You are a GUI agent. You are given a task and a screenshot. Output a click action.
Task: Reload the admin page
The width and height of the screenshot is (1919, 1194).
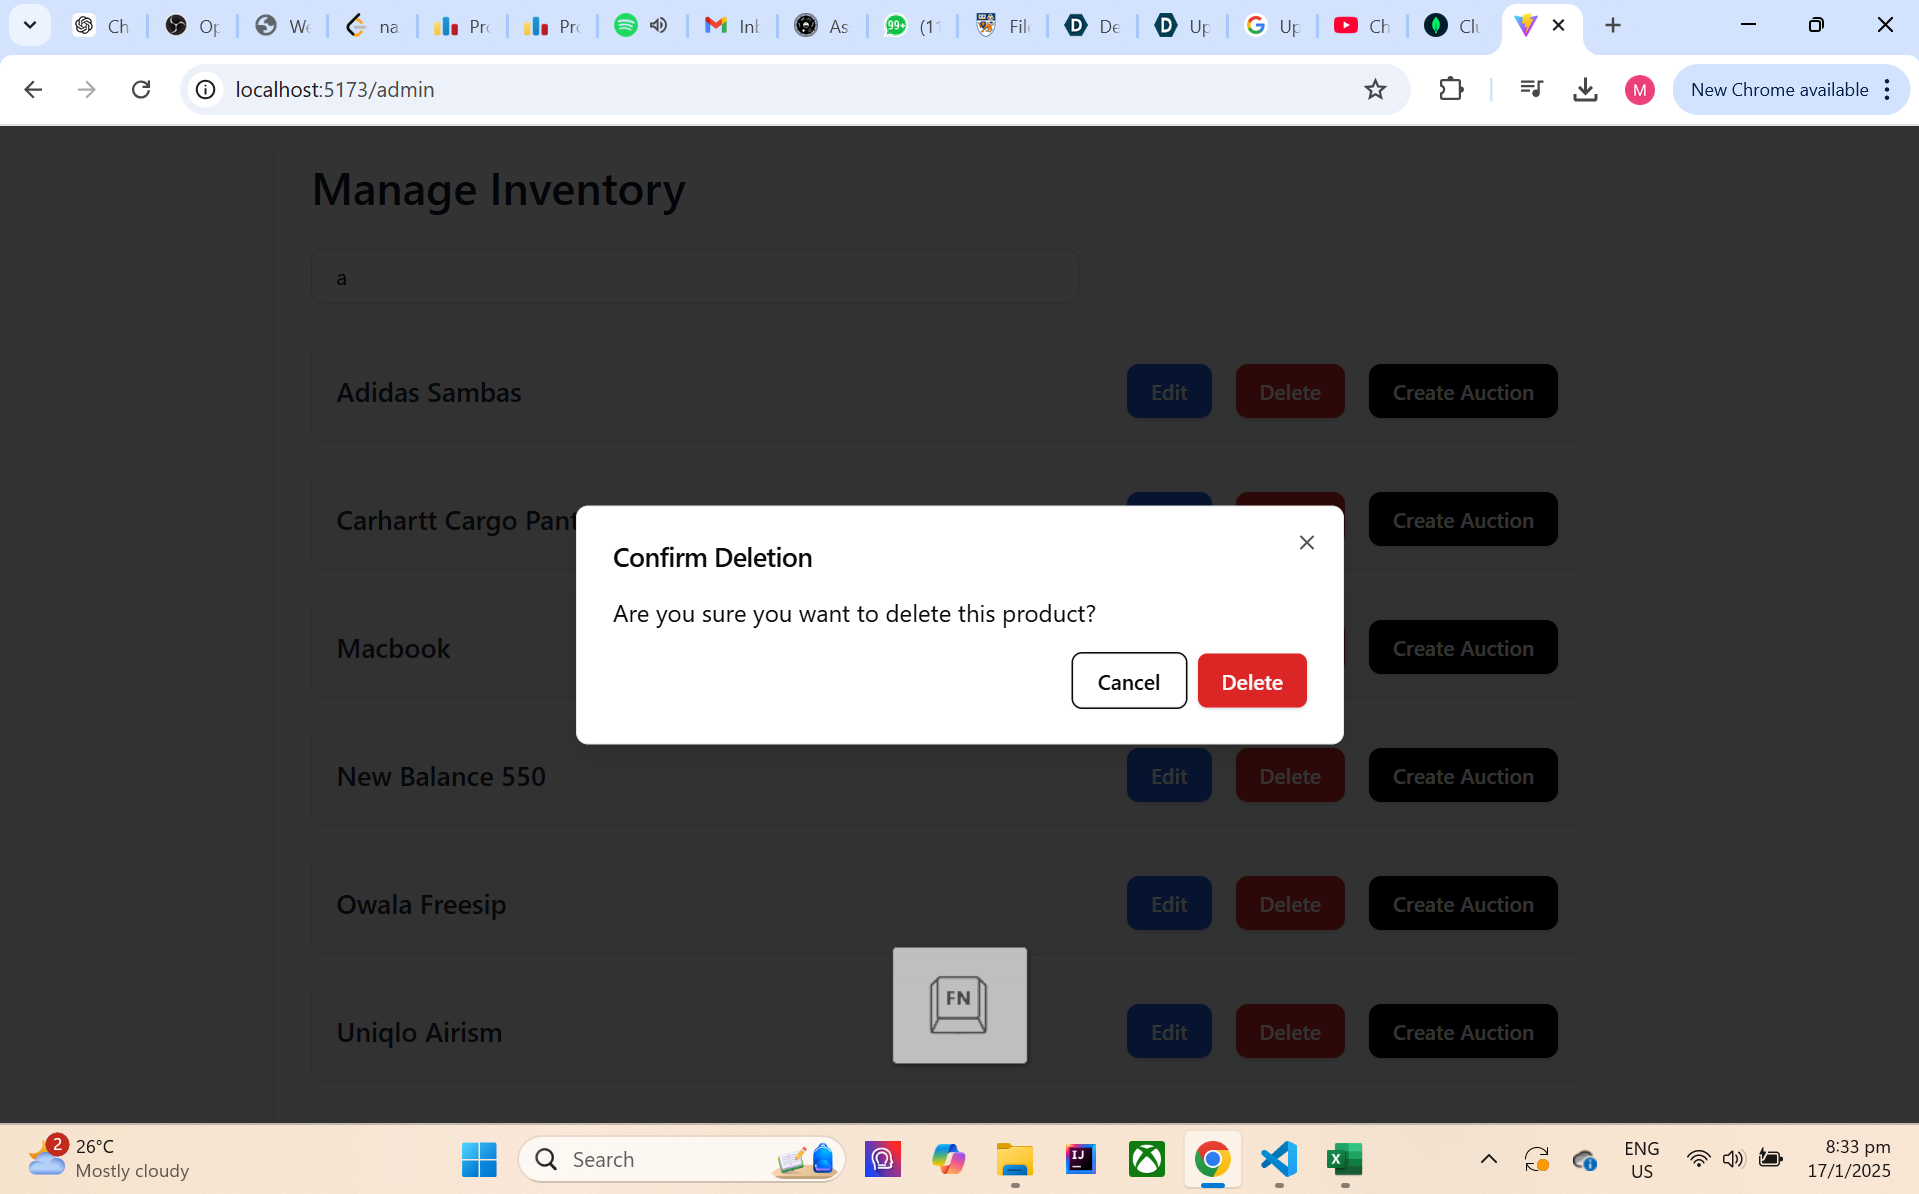pyautogui.click(x=141, y=90)
